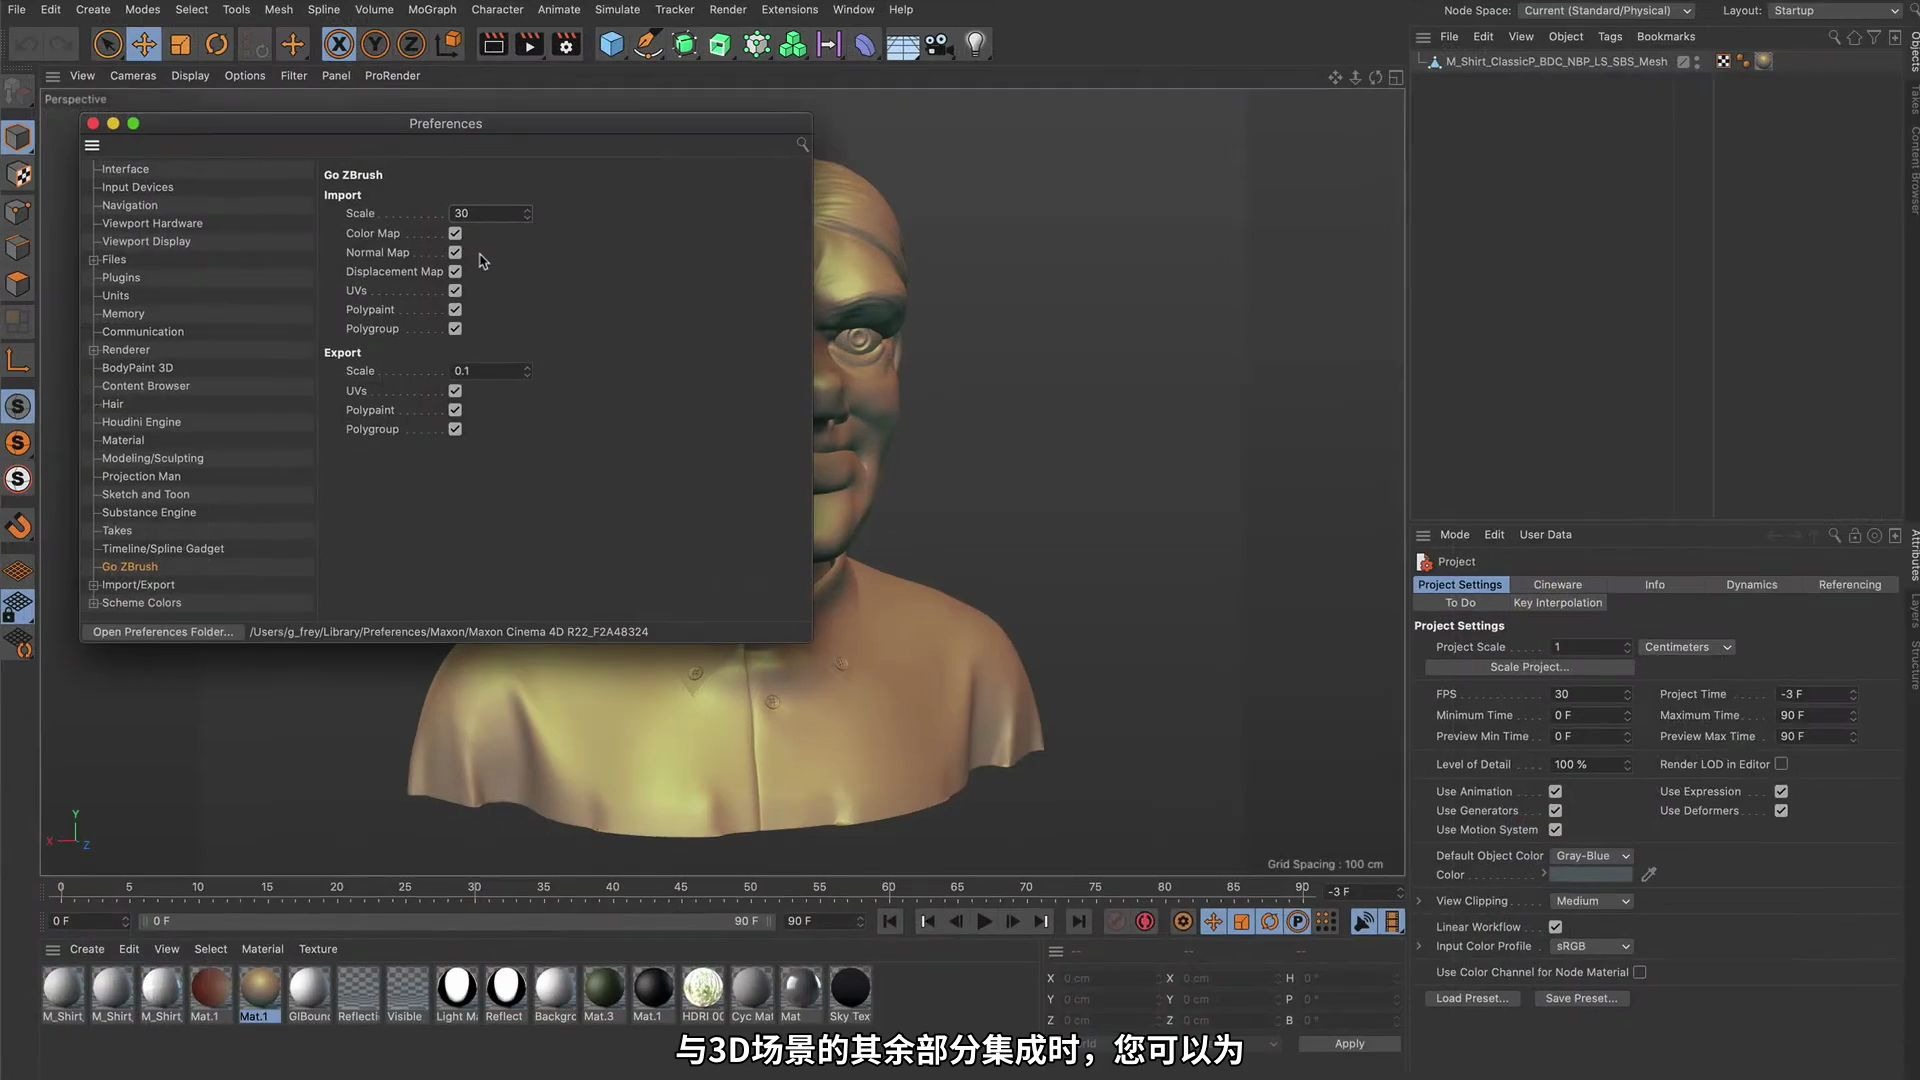This screenshot has height=1080, width=1920.
Task: Disable Polypaint under the Export section
Action: coord(455,410)
